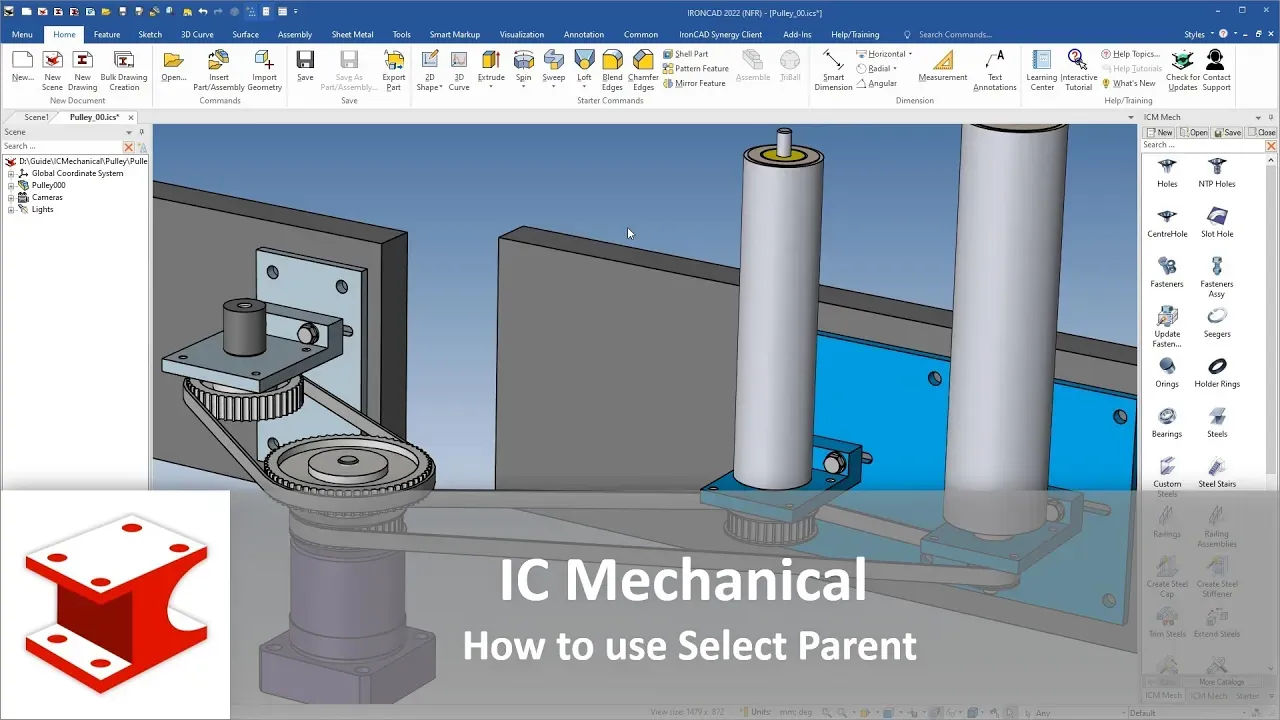The image size is (1280, 720).
Task: Select NTP Holes in ICM Mech
Action: tap(1217, 173)
